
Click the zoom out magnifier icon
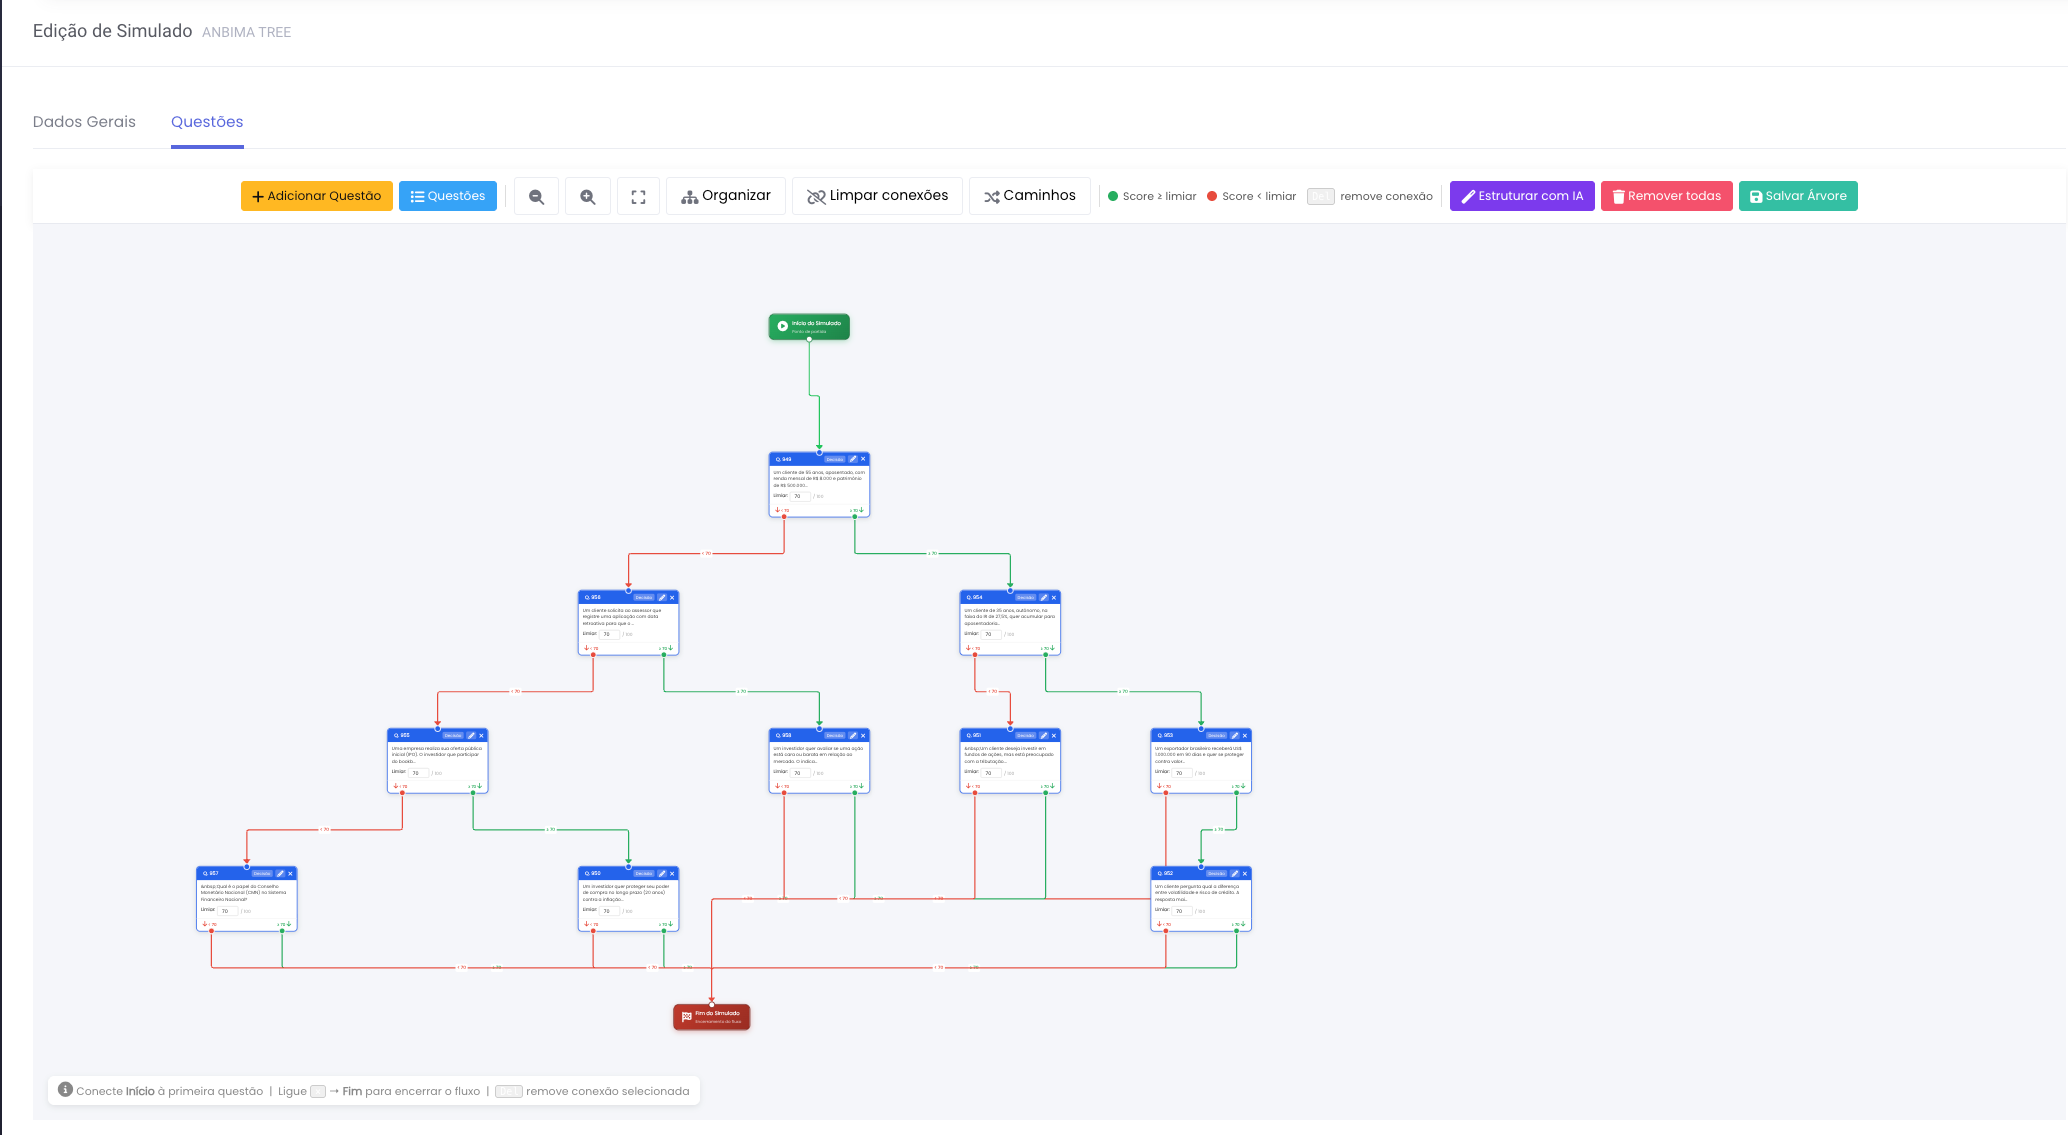coord(537,197)
